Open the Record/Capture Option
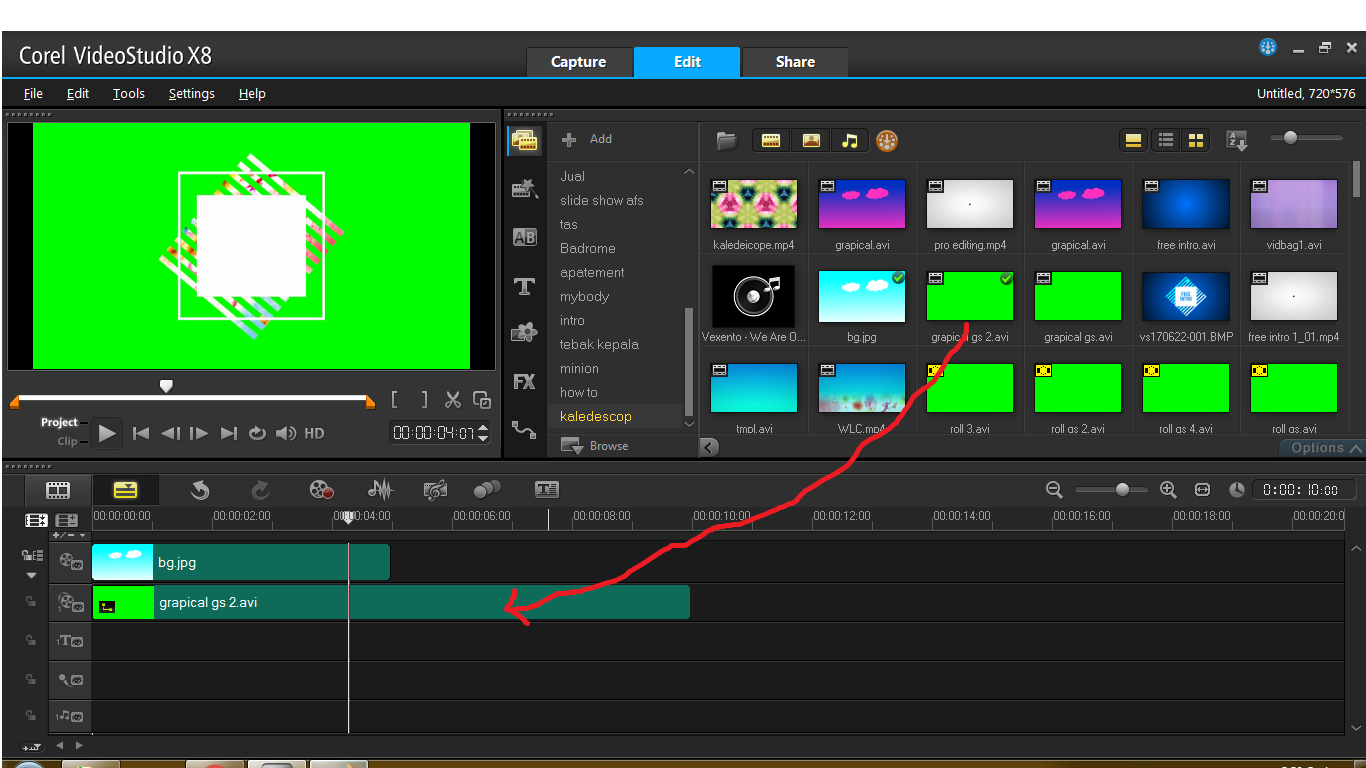The image size is (1366, 768). [x=321, y=490]
